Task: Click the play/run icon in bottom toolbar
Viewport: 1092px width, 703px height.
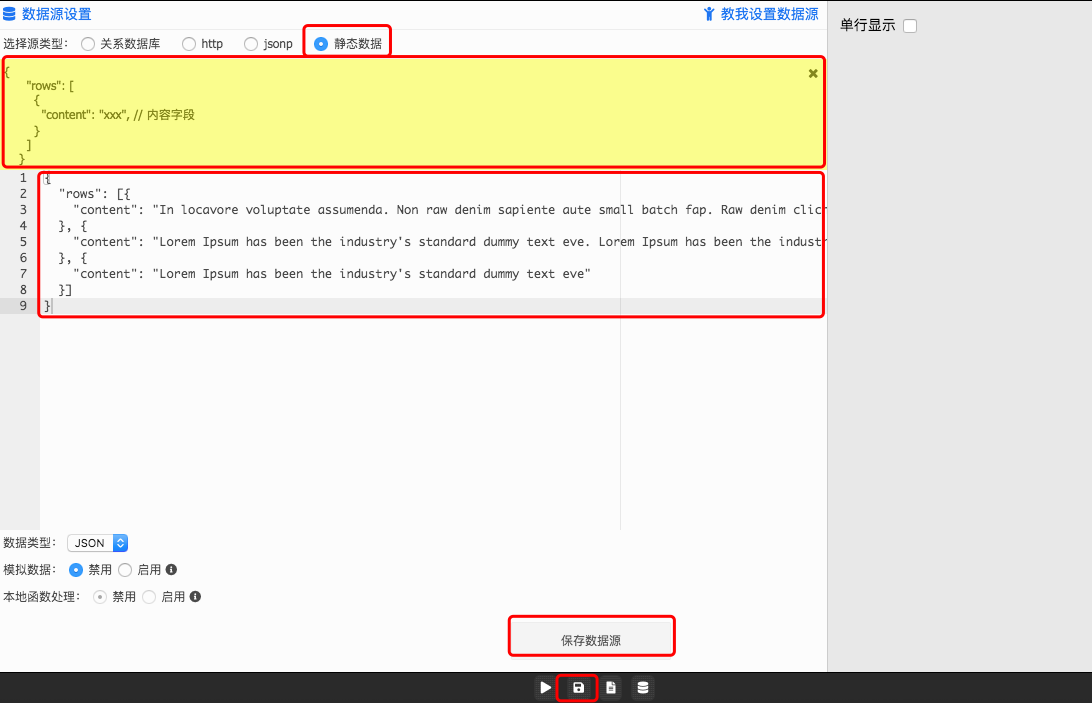Action: tap(545, 688)
